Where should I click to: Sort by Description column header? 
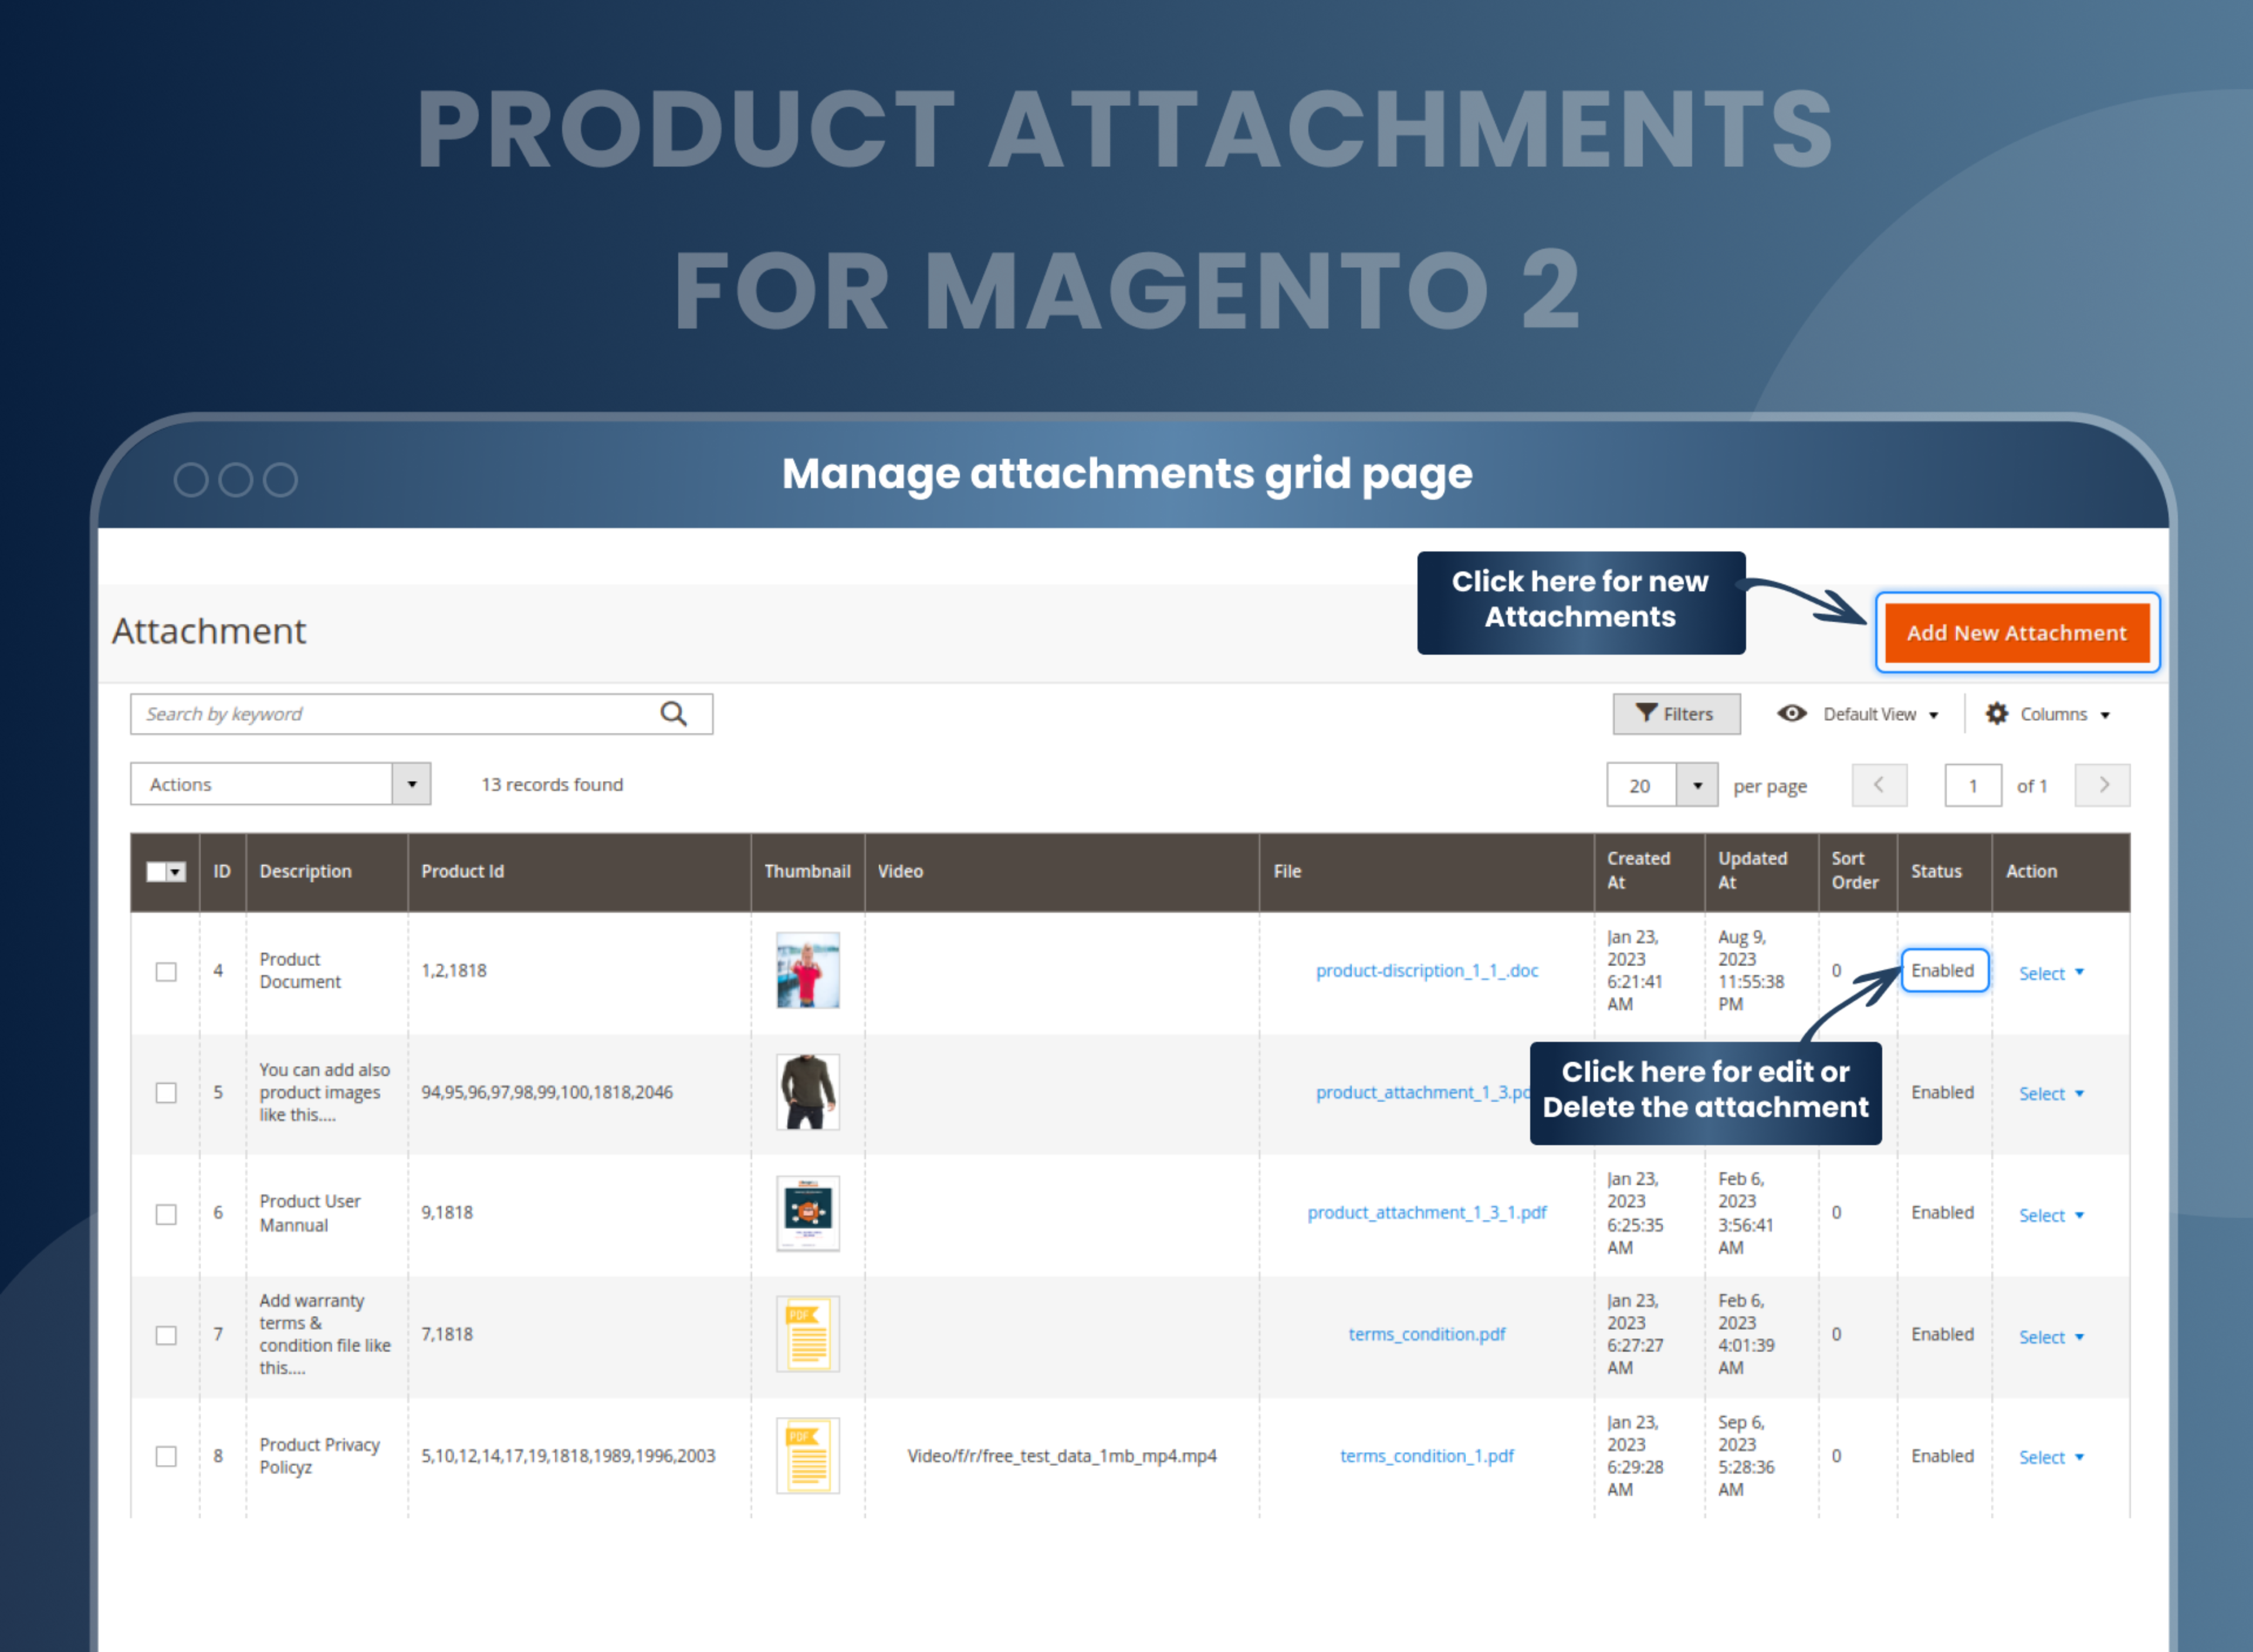click(x=326, y=871)
